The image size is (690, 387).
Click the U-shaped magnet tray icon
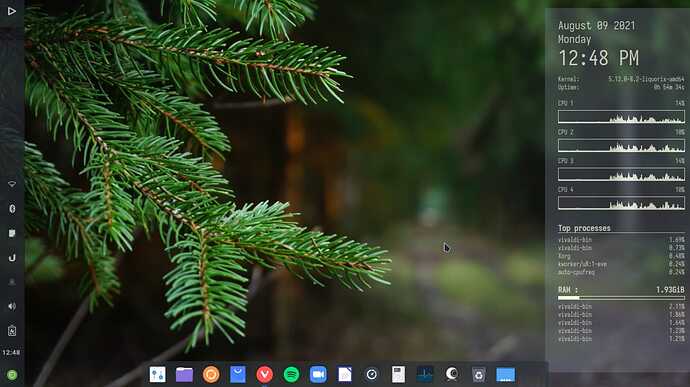[12, 258]
